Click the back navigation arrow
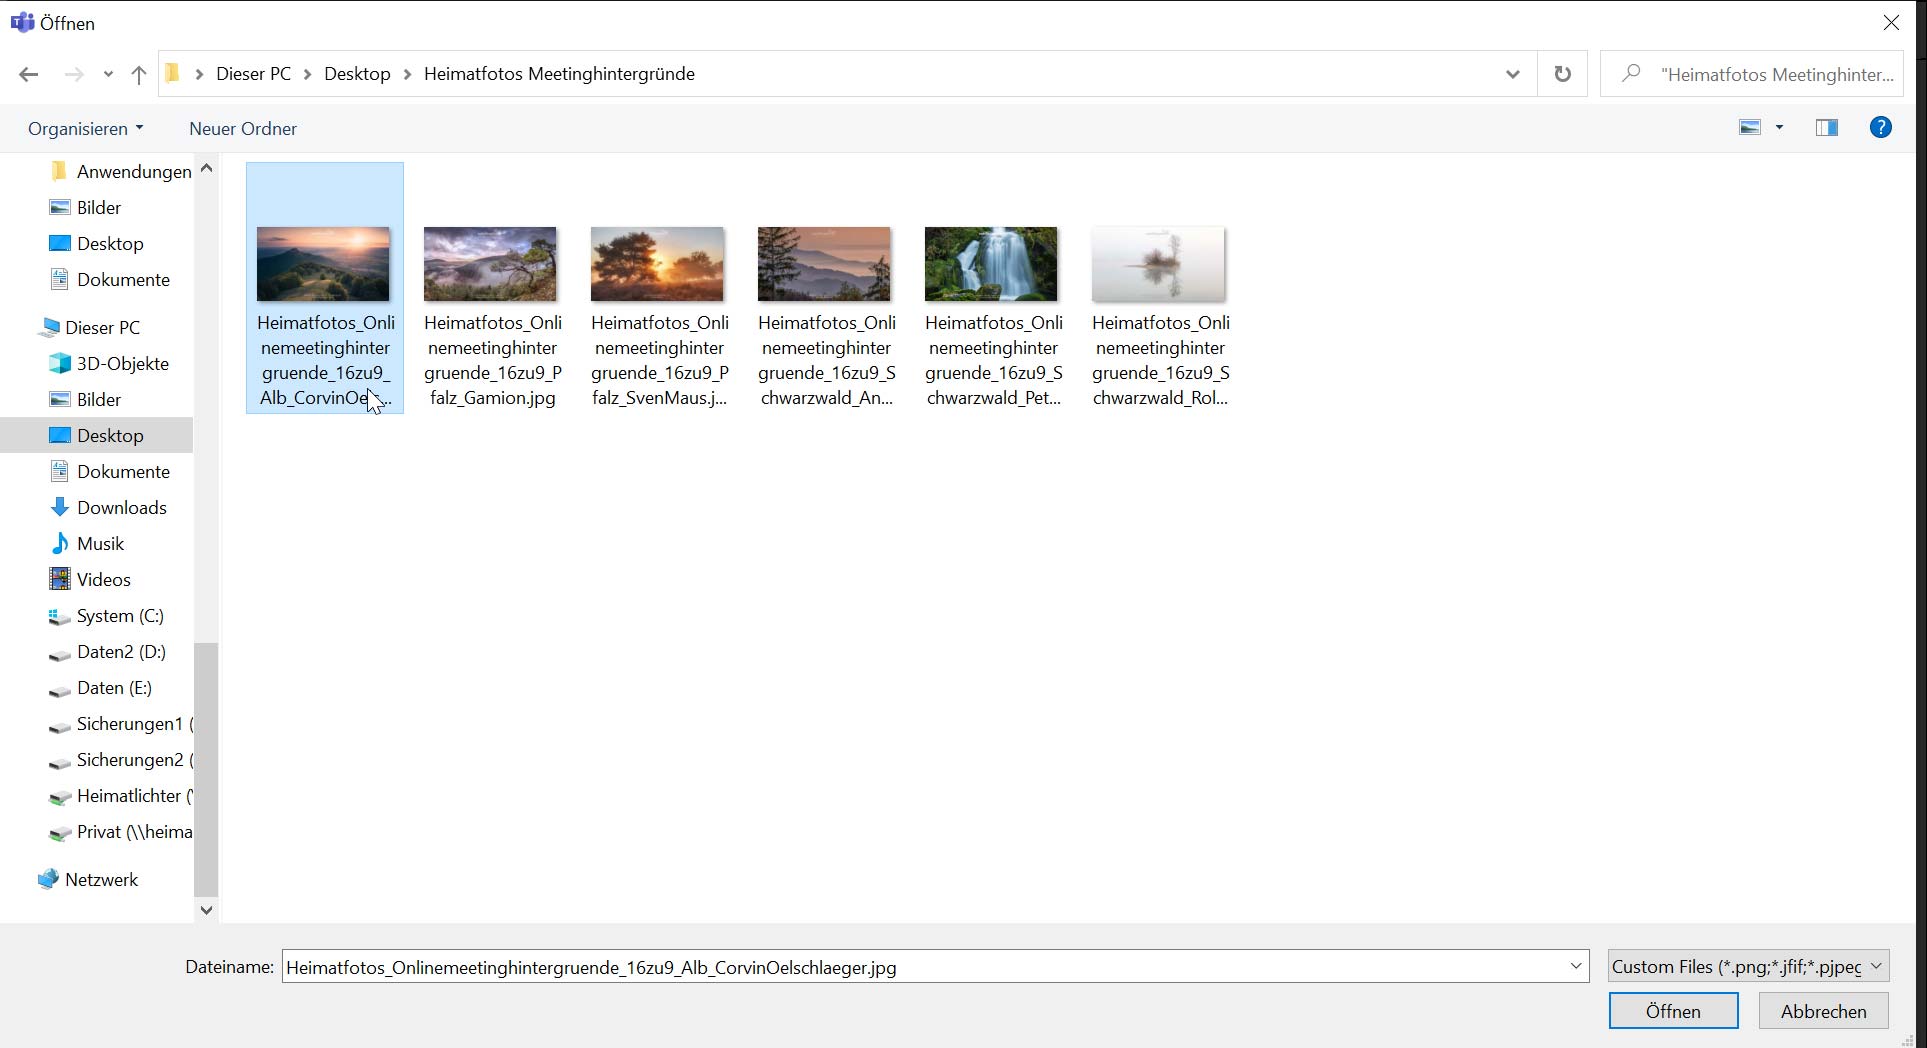This screenshot has width=1927, height=1048. point(29,74)
